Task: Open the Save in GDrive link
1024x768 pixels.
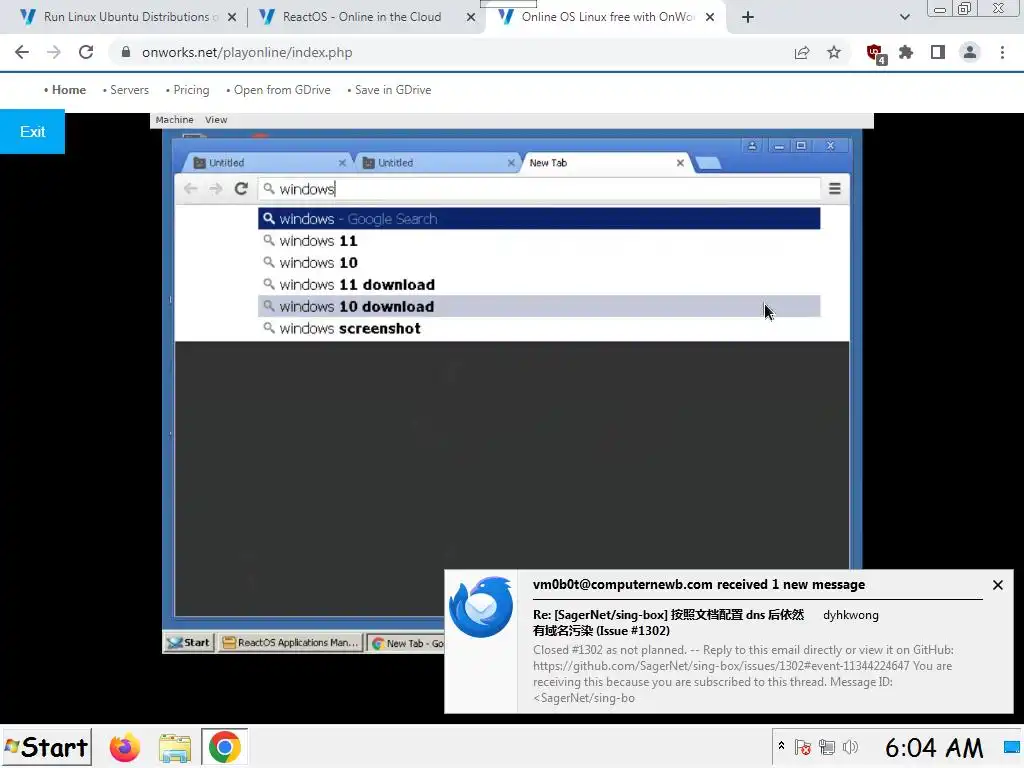Action: [393, 89]
